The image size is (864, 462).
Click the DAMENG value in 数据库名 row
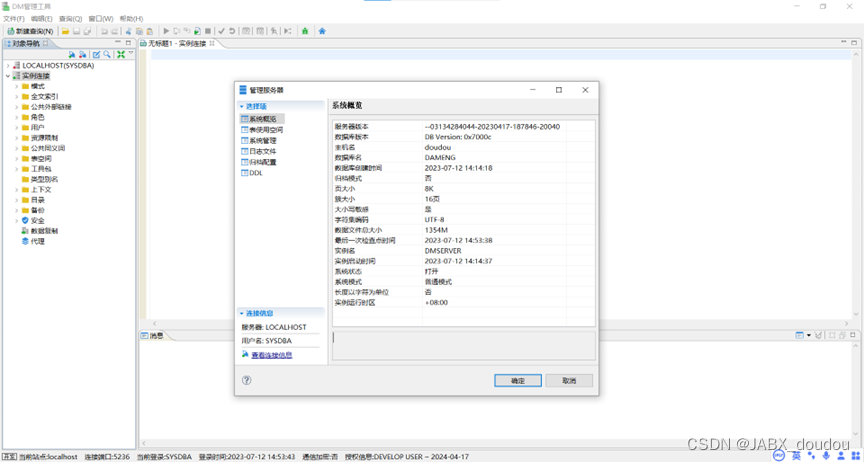[440, 158]
